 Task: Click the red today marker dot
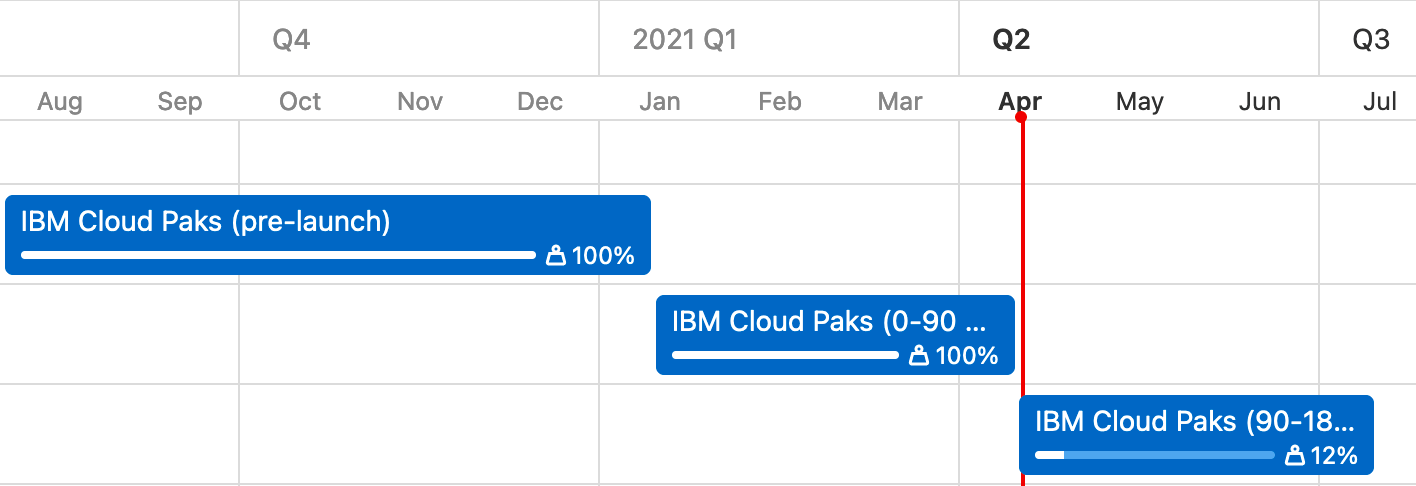(x=1021, y=118)
